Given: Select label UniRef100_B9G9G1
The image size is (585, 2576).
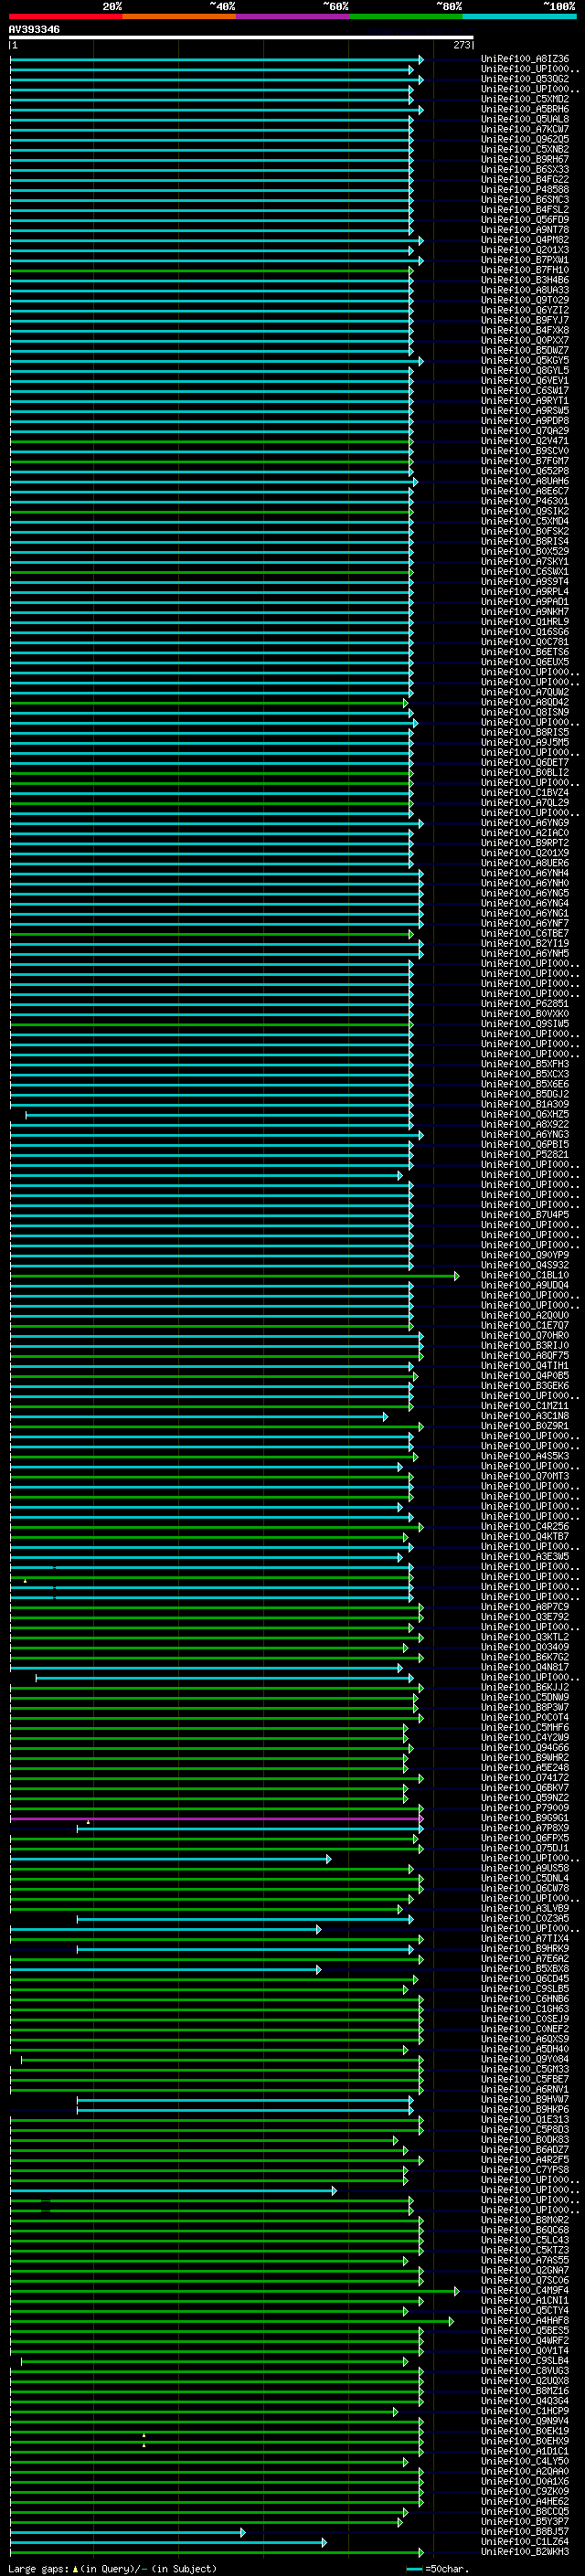Looking at the screenshot, I should click(x=525, y=1818).
